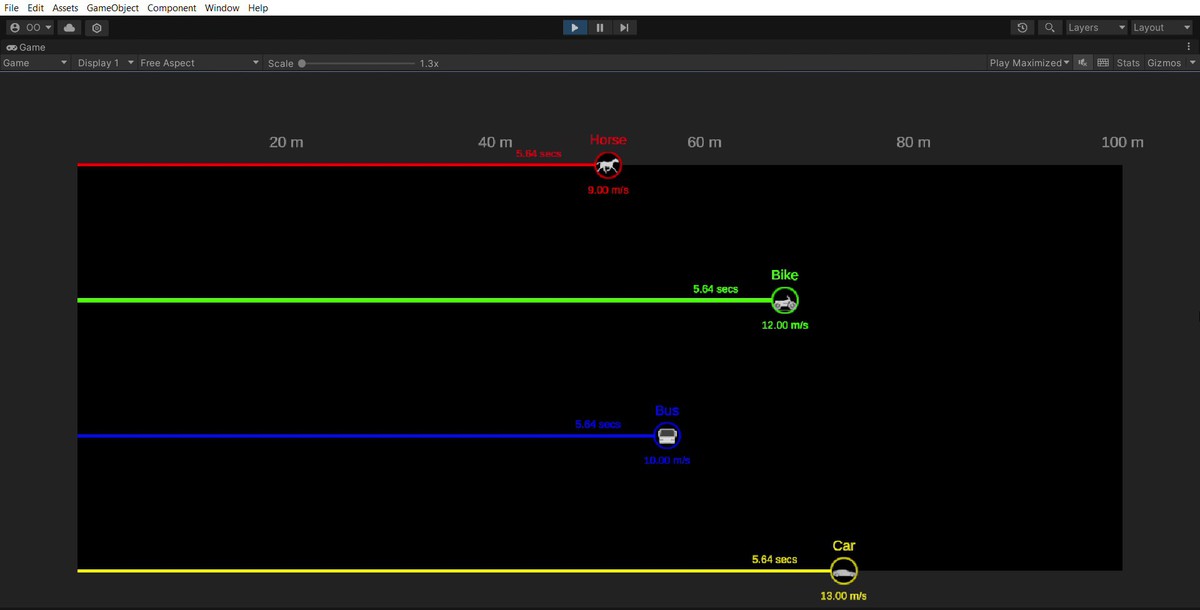The image size is (1200, 610).
Task: Open the Layout dropdown
Action: tap(1161, 28)
